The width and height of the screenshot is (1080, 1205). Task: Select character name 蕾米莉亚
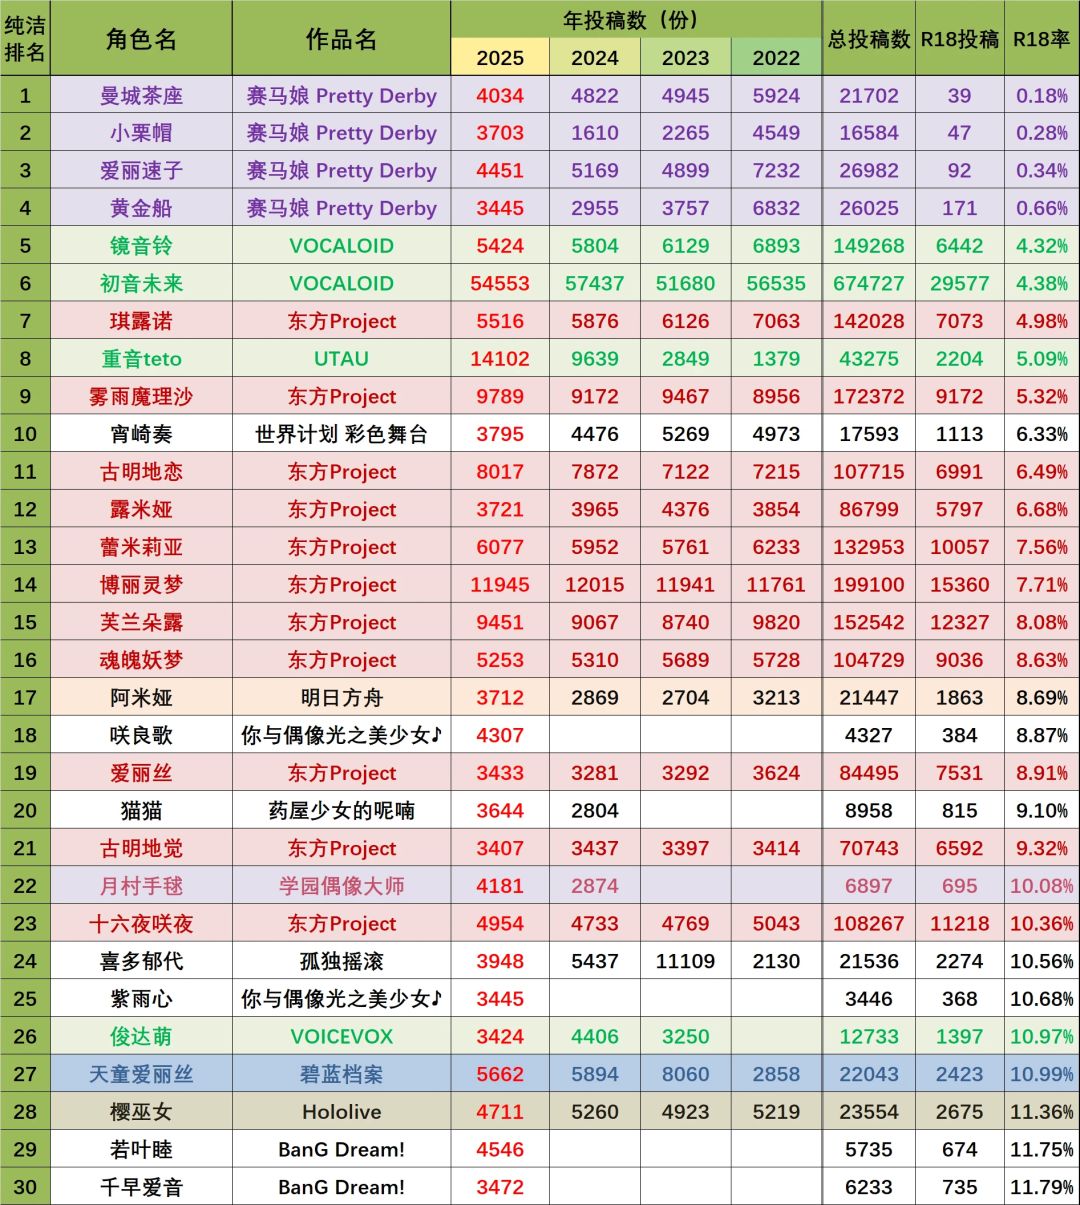point(141,547)
